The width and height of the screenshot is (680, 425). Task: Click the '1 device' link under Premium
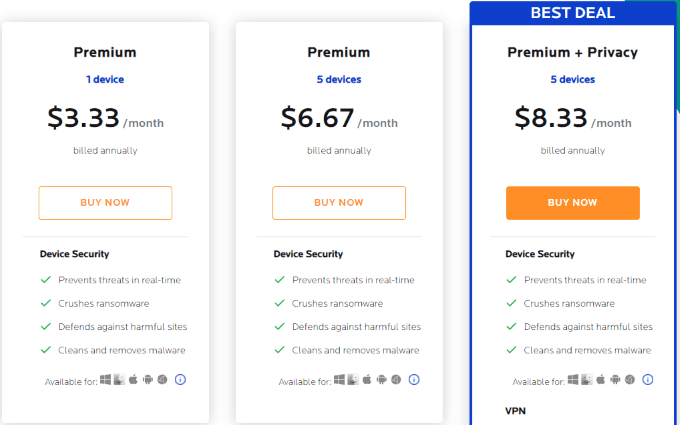click(x=105, y=79)
